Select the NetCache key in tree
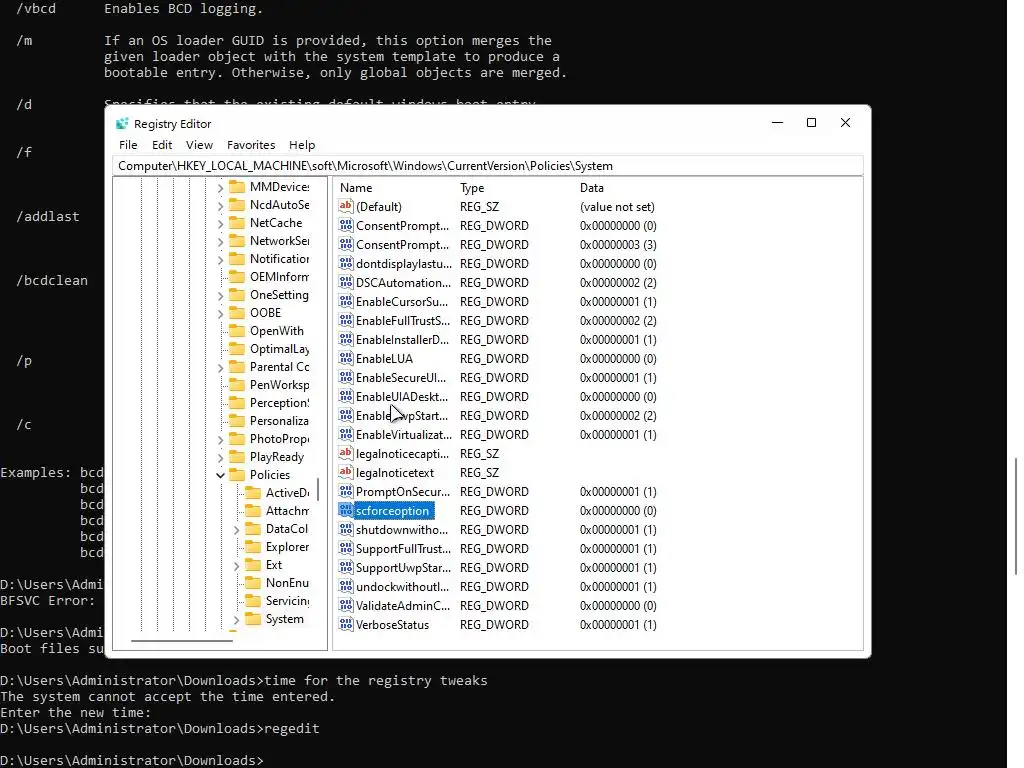Image resolution: width=1024 pixels, height=768 pixels. coord(276,223)
